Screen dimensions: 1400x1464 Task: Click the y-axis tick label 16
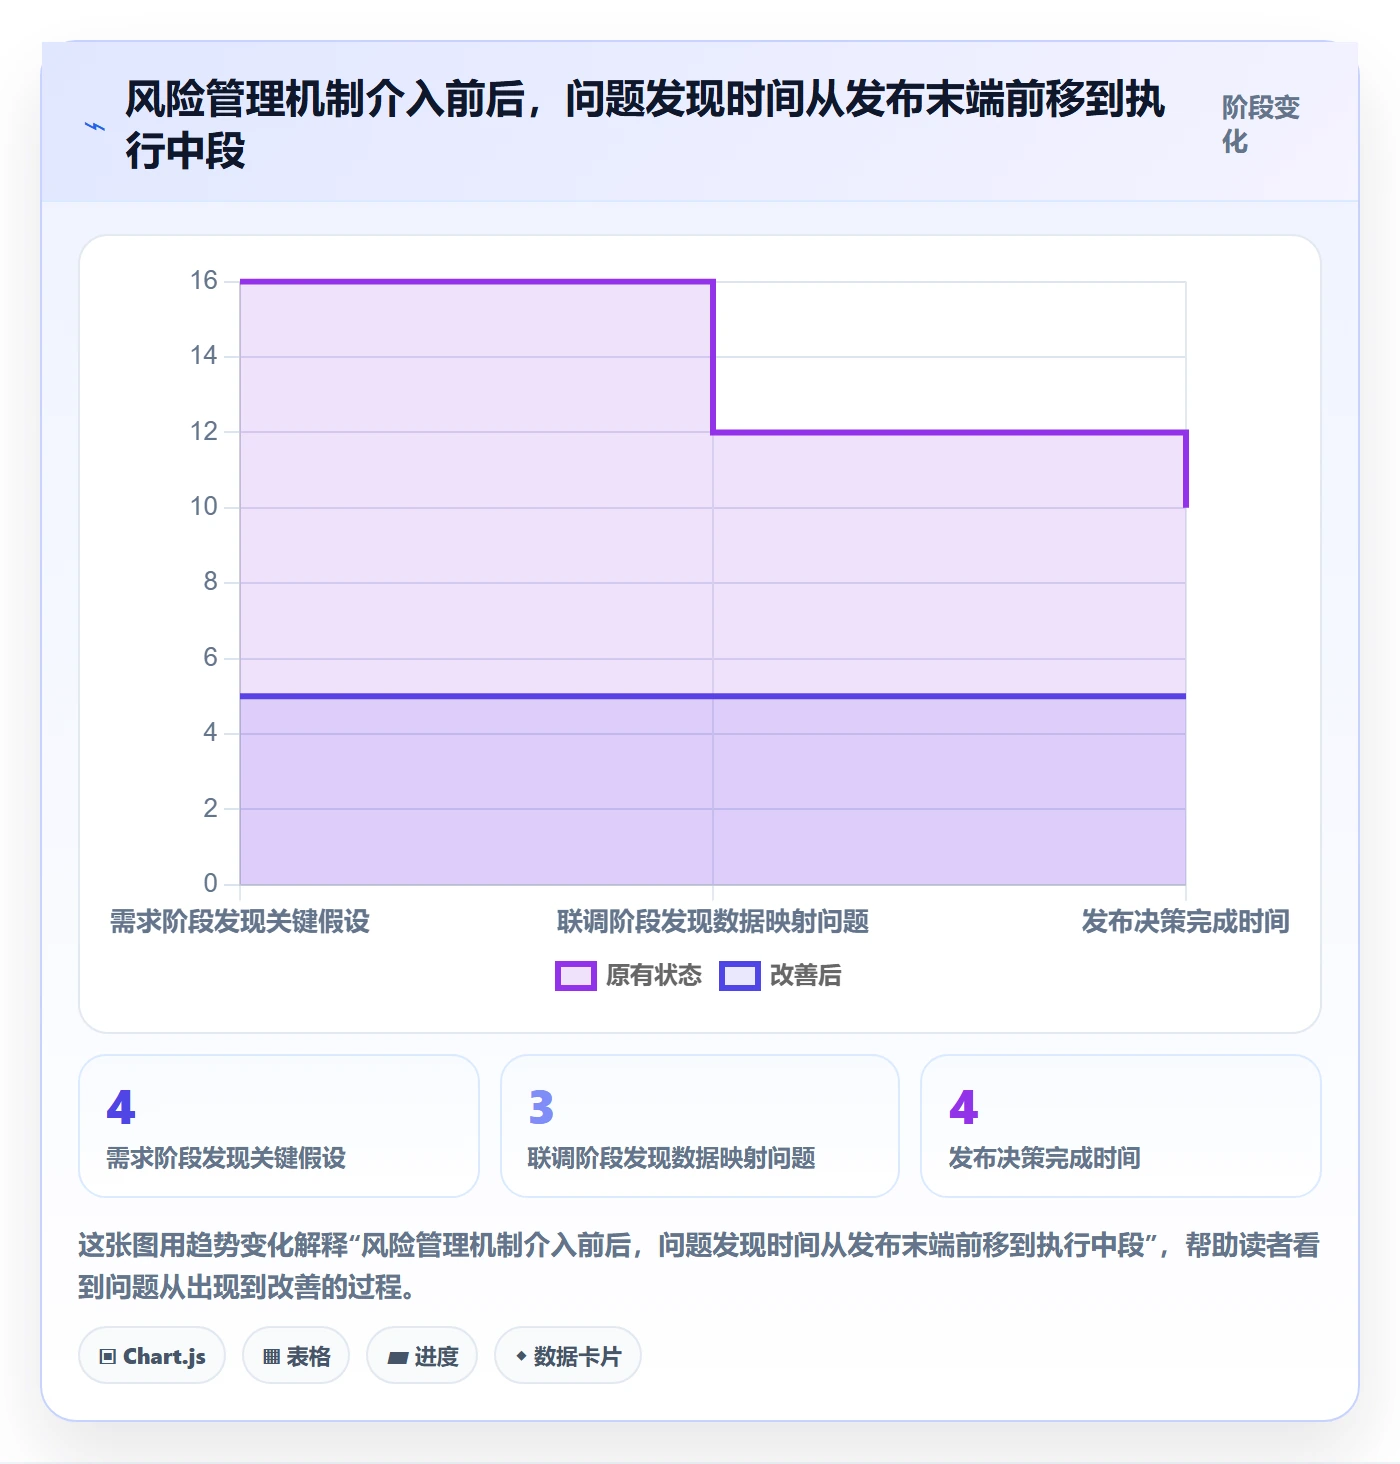(204, 281)
